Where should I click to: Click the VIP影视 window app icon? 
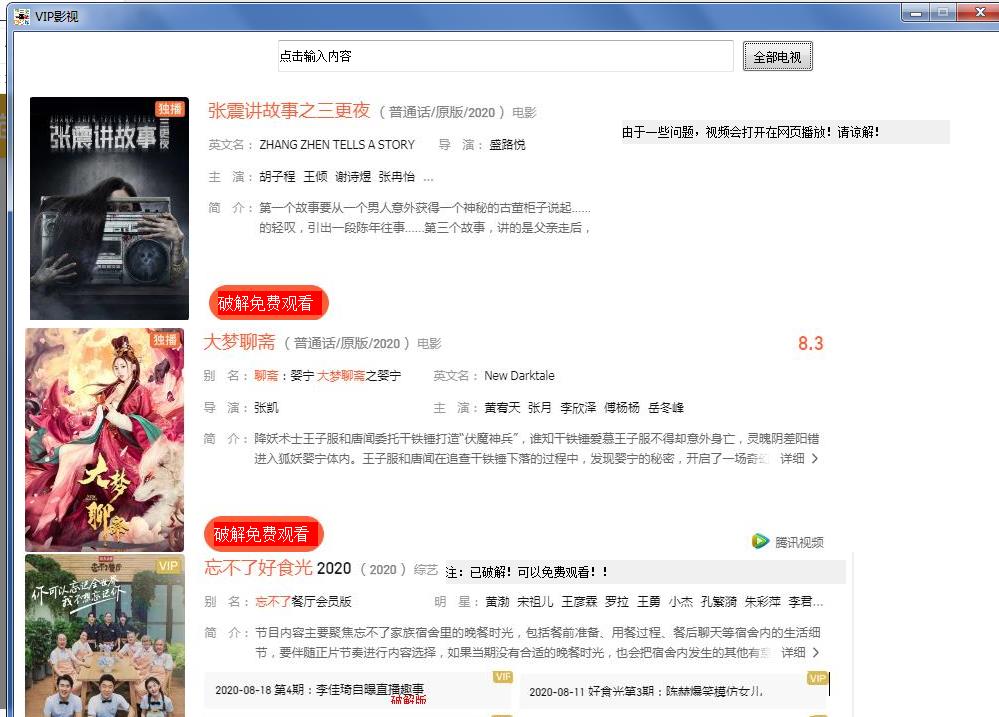pos(22,16)
